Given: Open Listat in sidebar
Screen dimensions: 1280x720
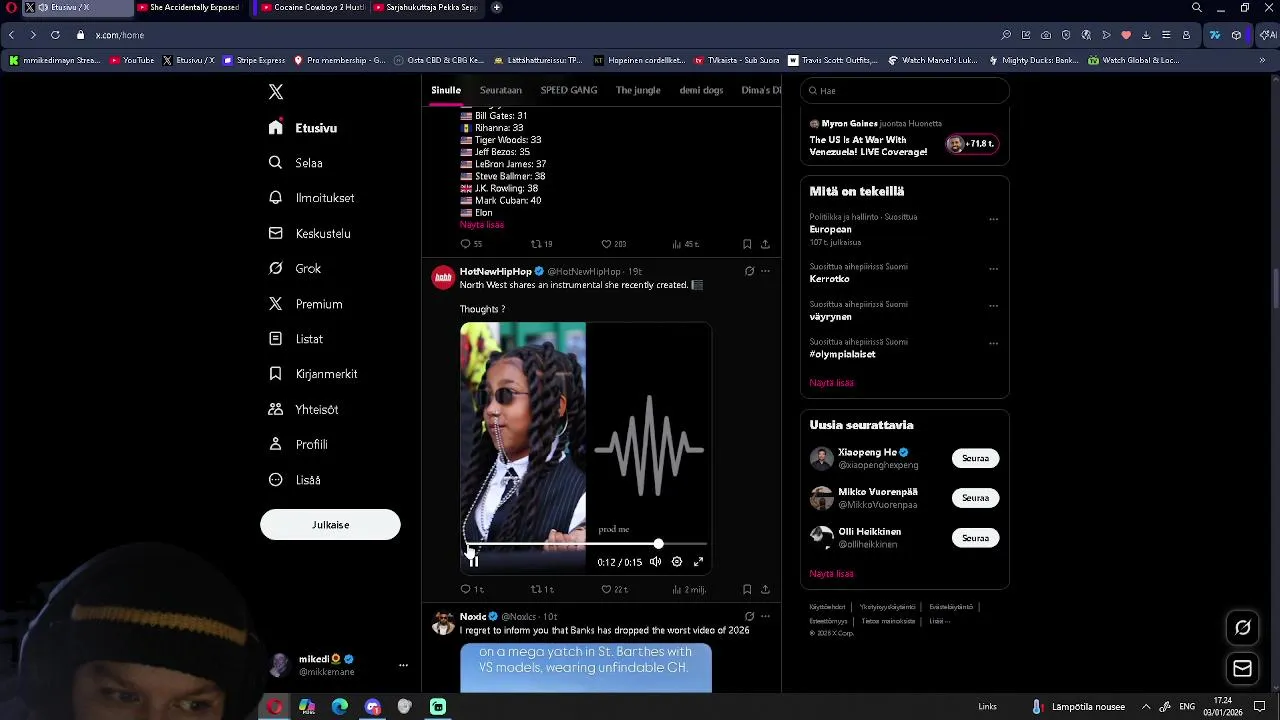Looking at the screenshot, I should click(296, 339).
